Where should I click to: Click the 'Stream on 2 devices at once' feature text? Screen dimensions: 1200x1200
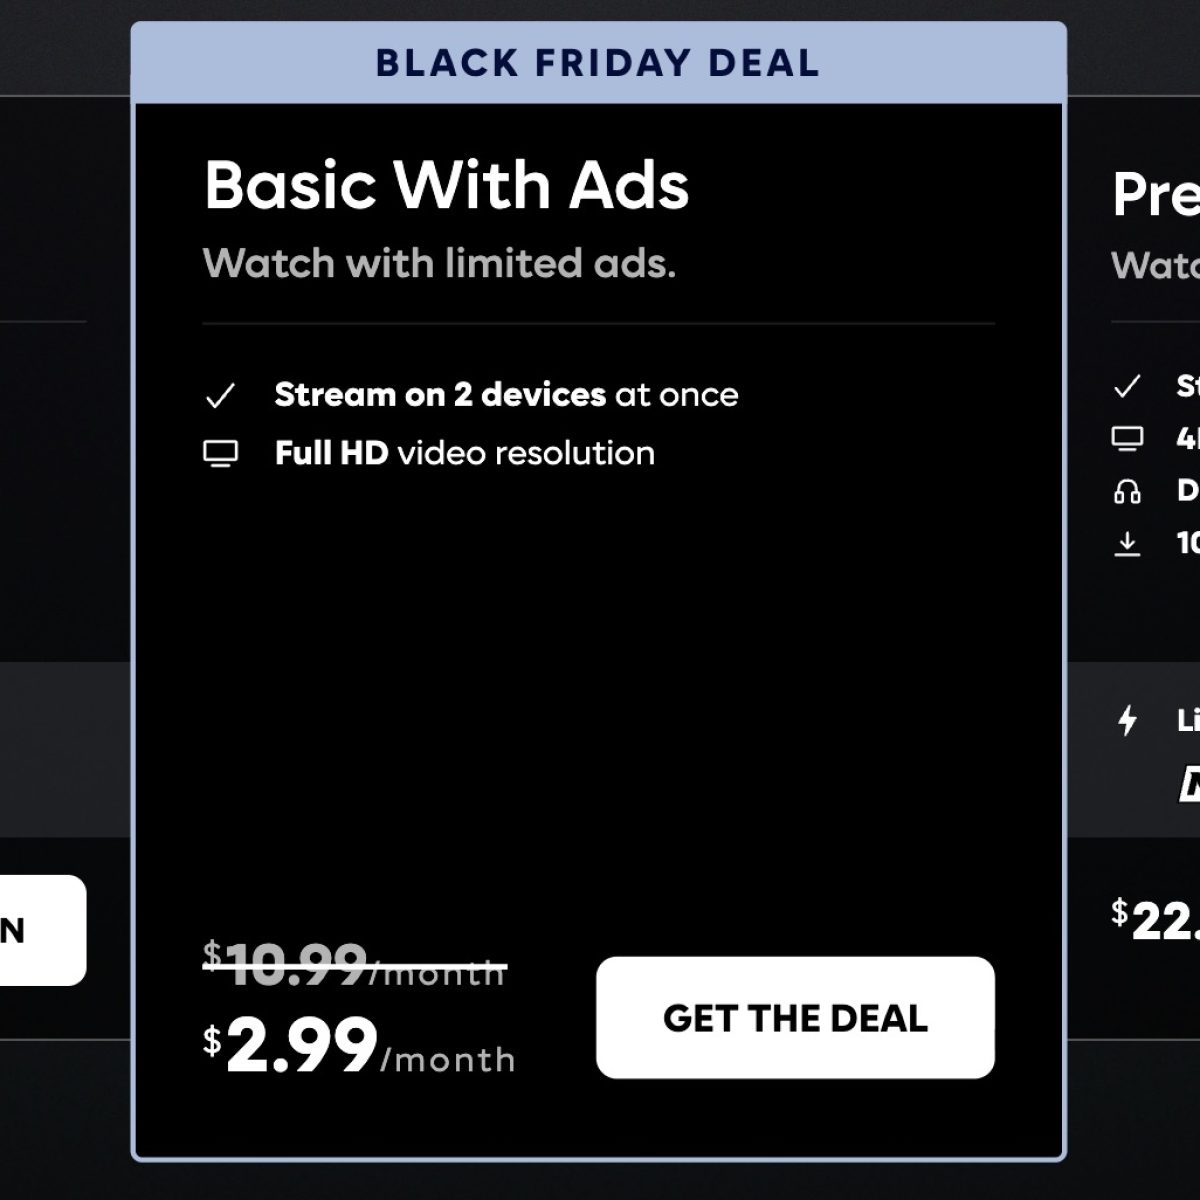[x=506, y=395]
